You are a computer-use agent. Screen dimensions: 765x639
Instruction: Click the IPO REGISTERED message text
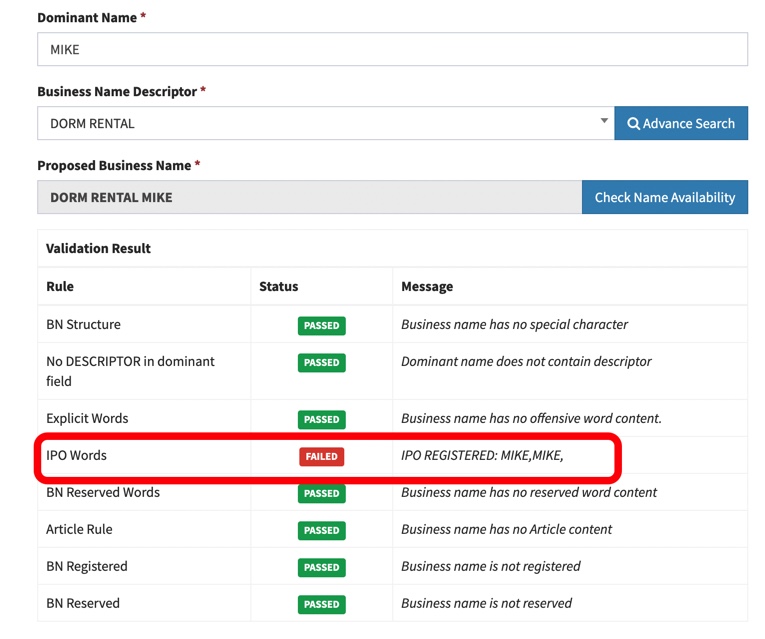[482, 456]
